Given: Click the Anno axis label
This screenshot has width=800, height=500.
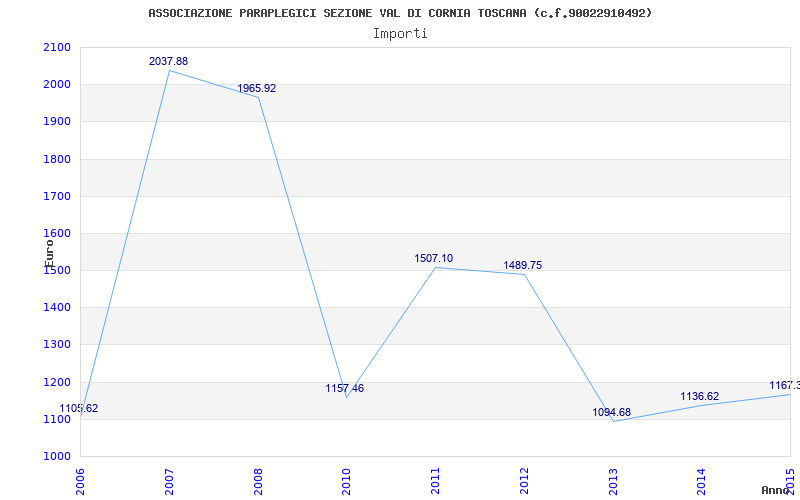Looking at the screenshot, I should (775, 490).
